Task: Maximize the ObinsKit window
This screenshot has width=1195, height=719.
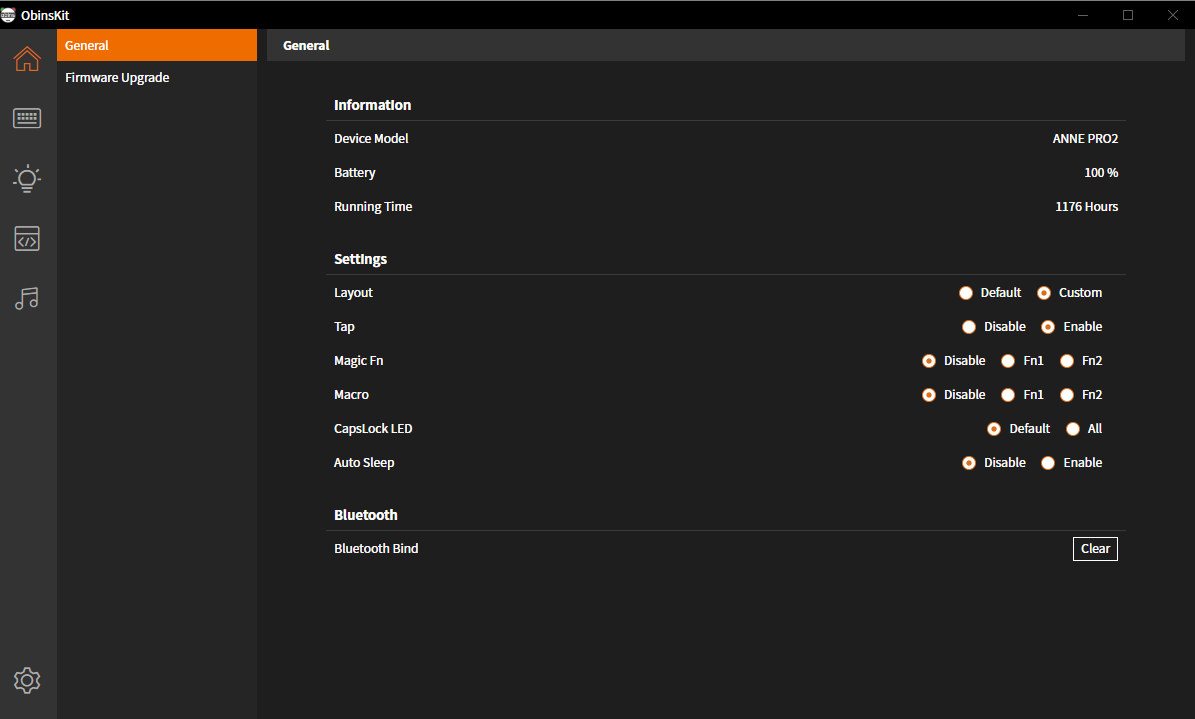Action: 1128,14
